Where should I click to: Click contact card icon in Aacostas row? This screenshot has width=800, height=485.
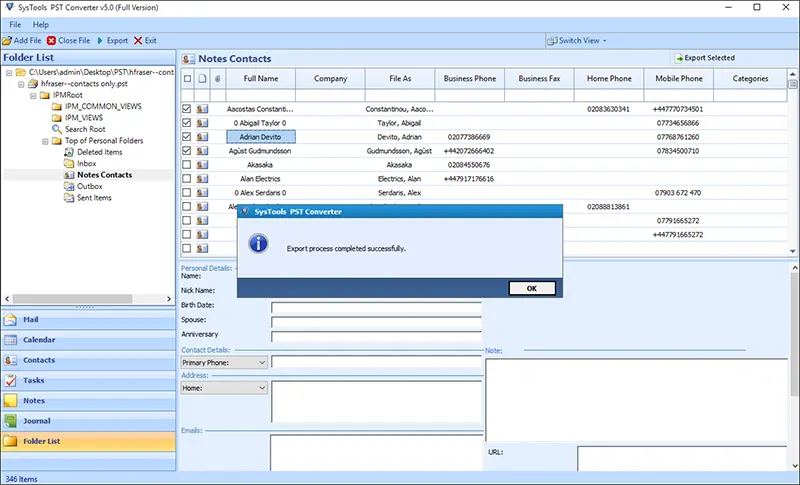203,109
